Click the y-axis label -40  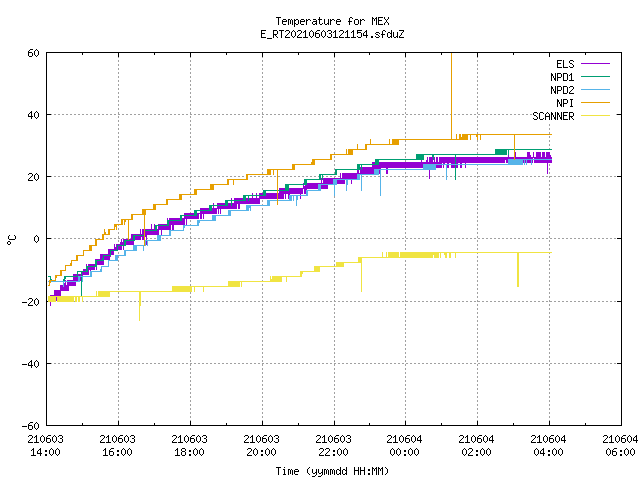pos(31,364)
